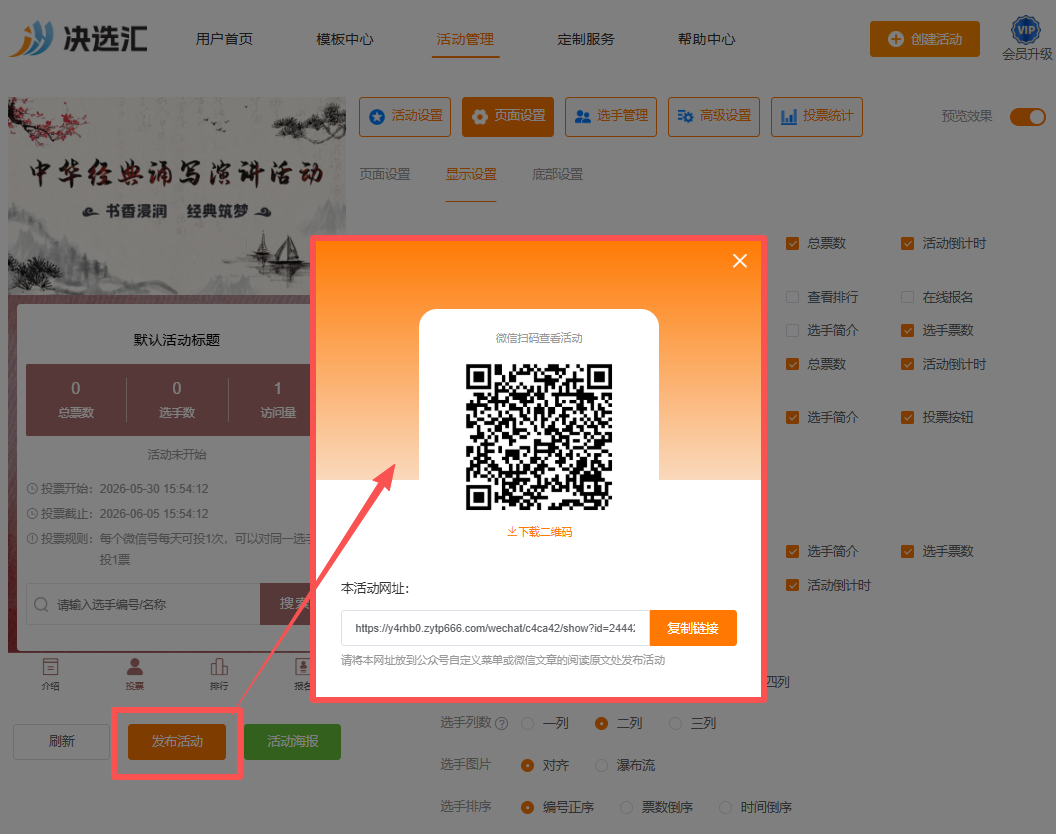The width and height of the screenshot is (1056, 834).
Task: Select 时间倒序 sort option
Action: 725,807
